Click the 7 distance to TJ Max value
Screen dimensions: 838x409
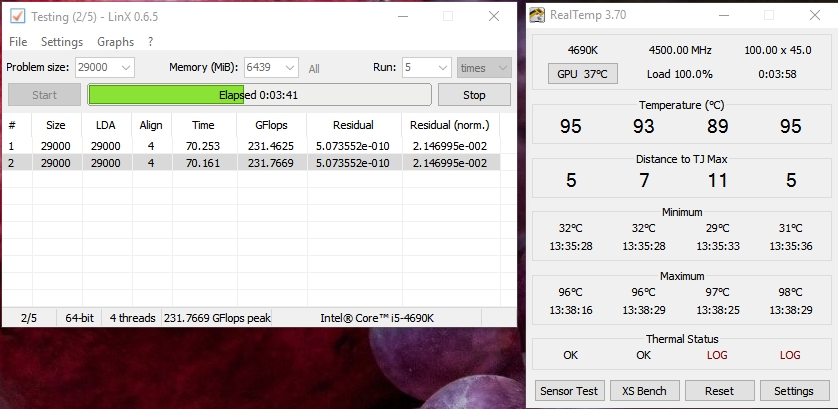coord(644,180)
